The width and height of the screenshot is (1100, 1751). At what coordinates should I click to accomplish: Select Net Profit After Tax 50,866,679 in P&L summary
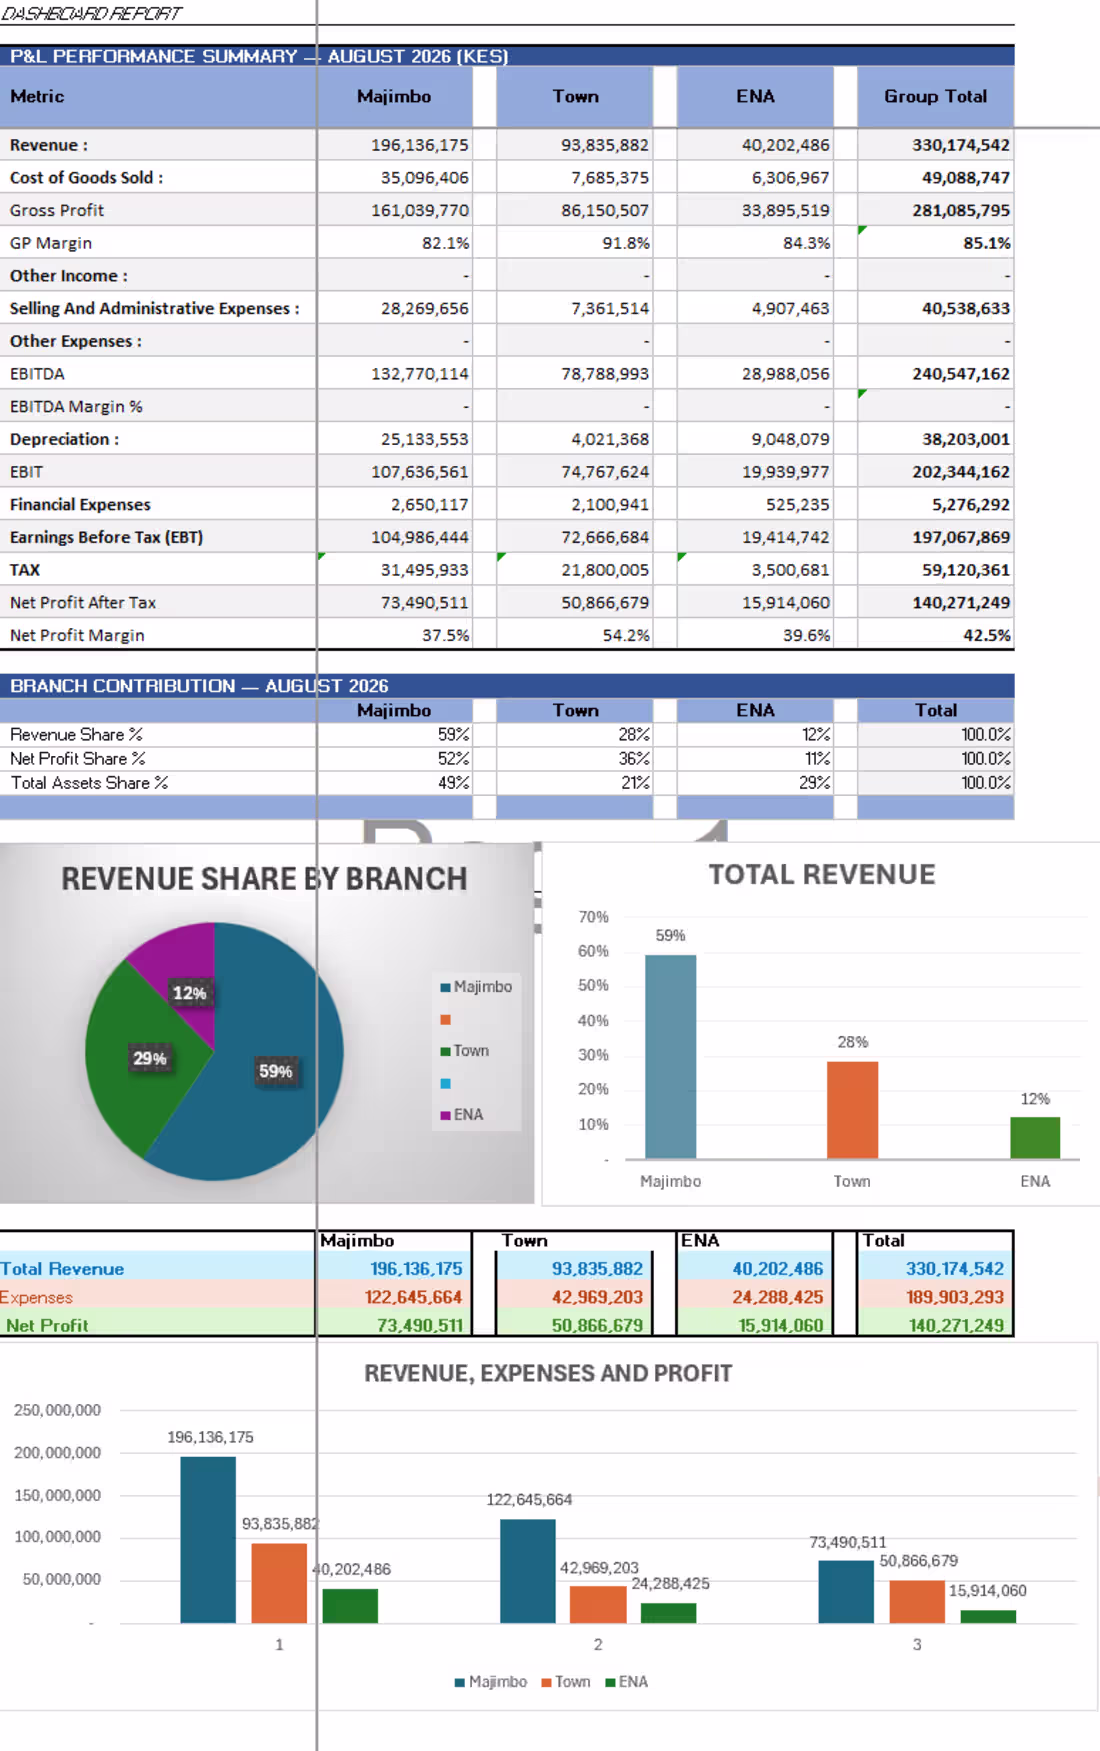[575, 603]
